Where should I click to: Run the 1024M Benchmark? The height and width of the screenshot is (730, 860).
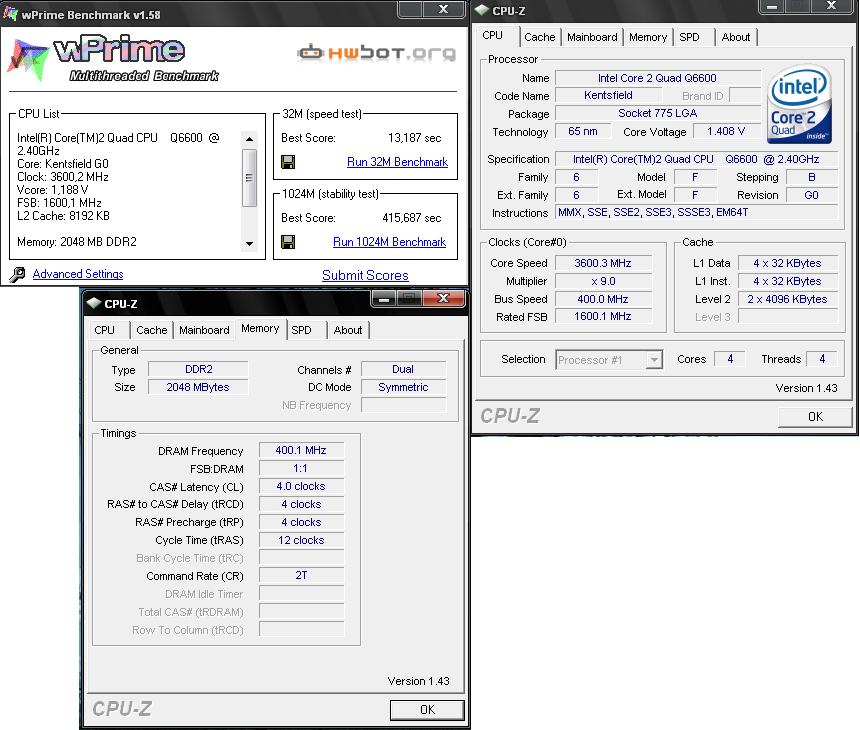click(389, 242)
